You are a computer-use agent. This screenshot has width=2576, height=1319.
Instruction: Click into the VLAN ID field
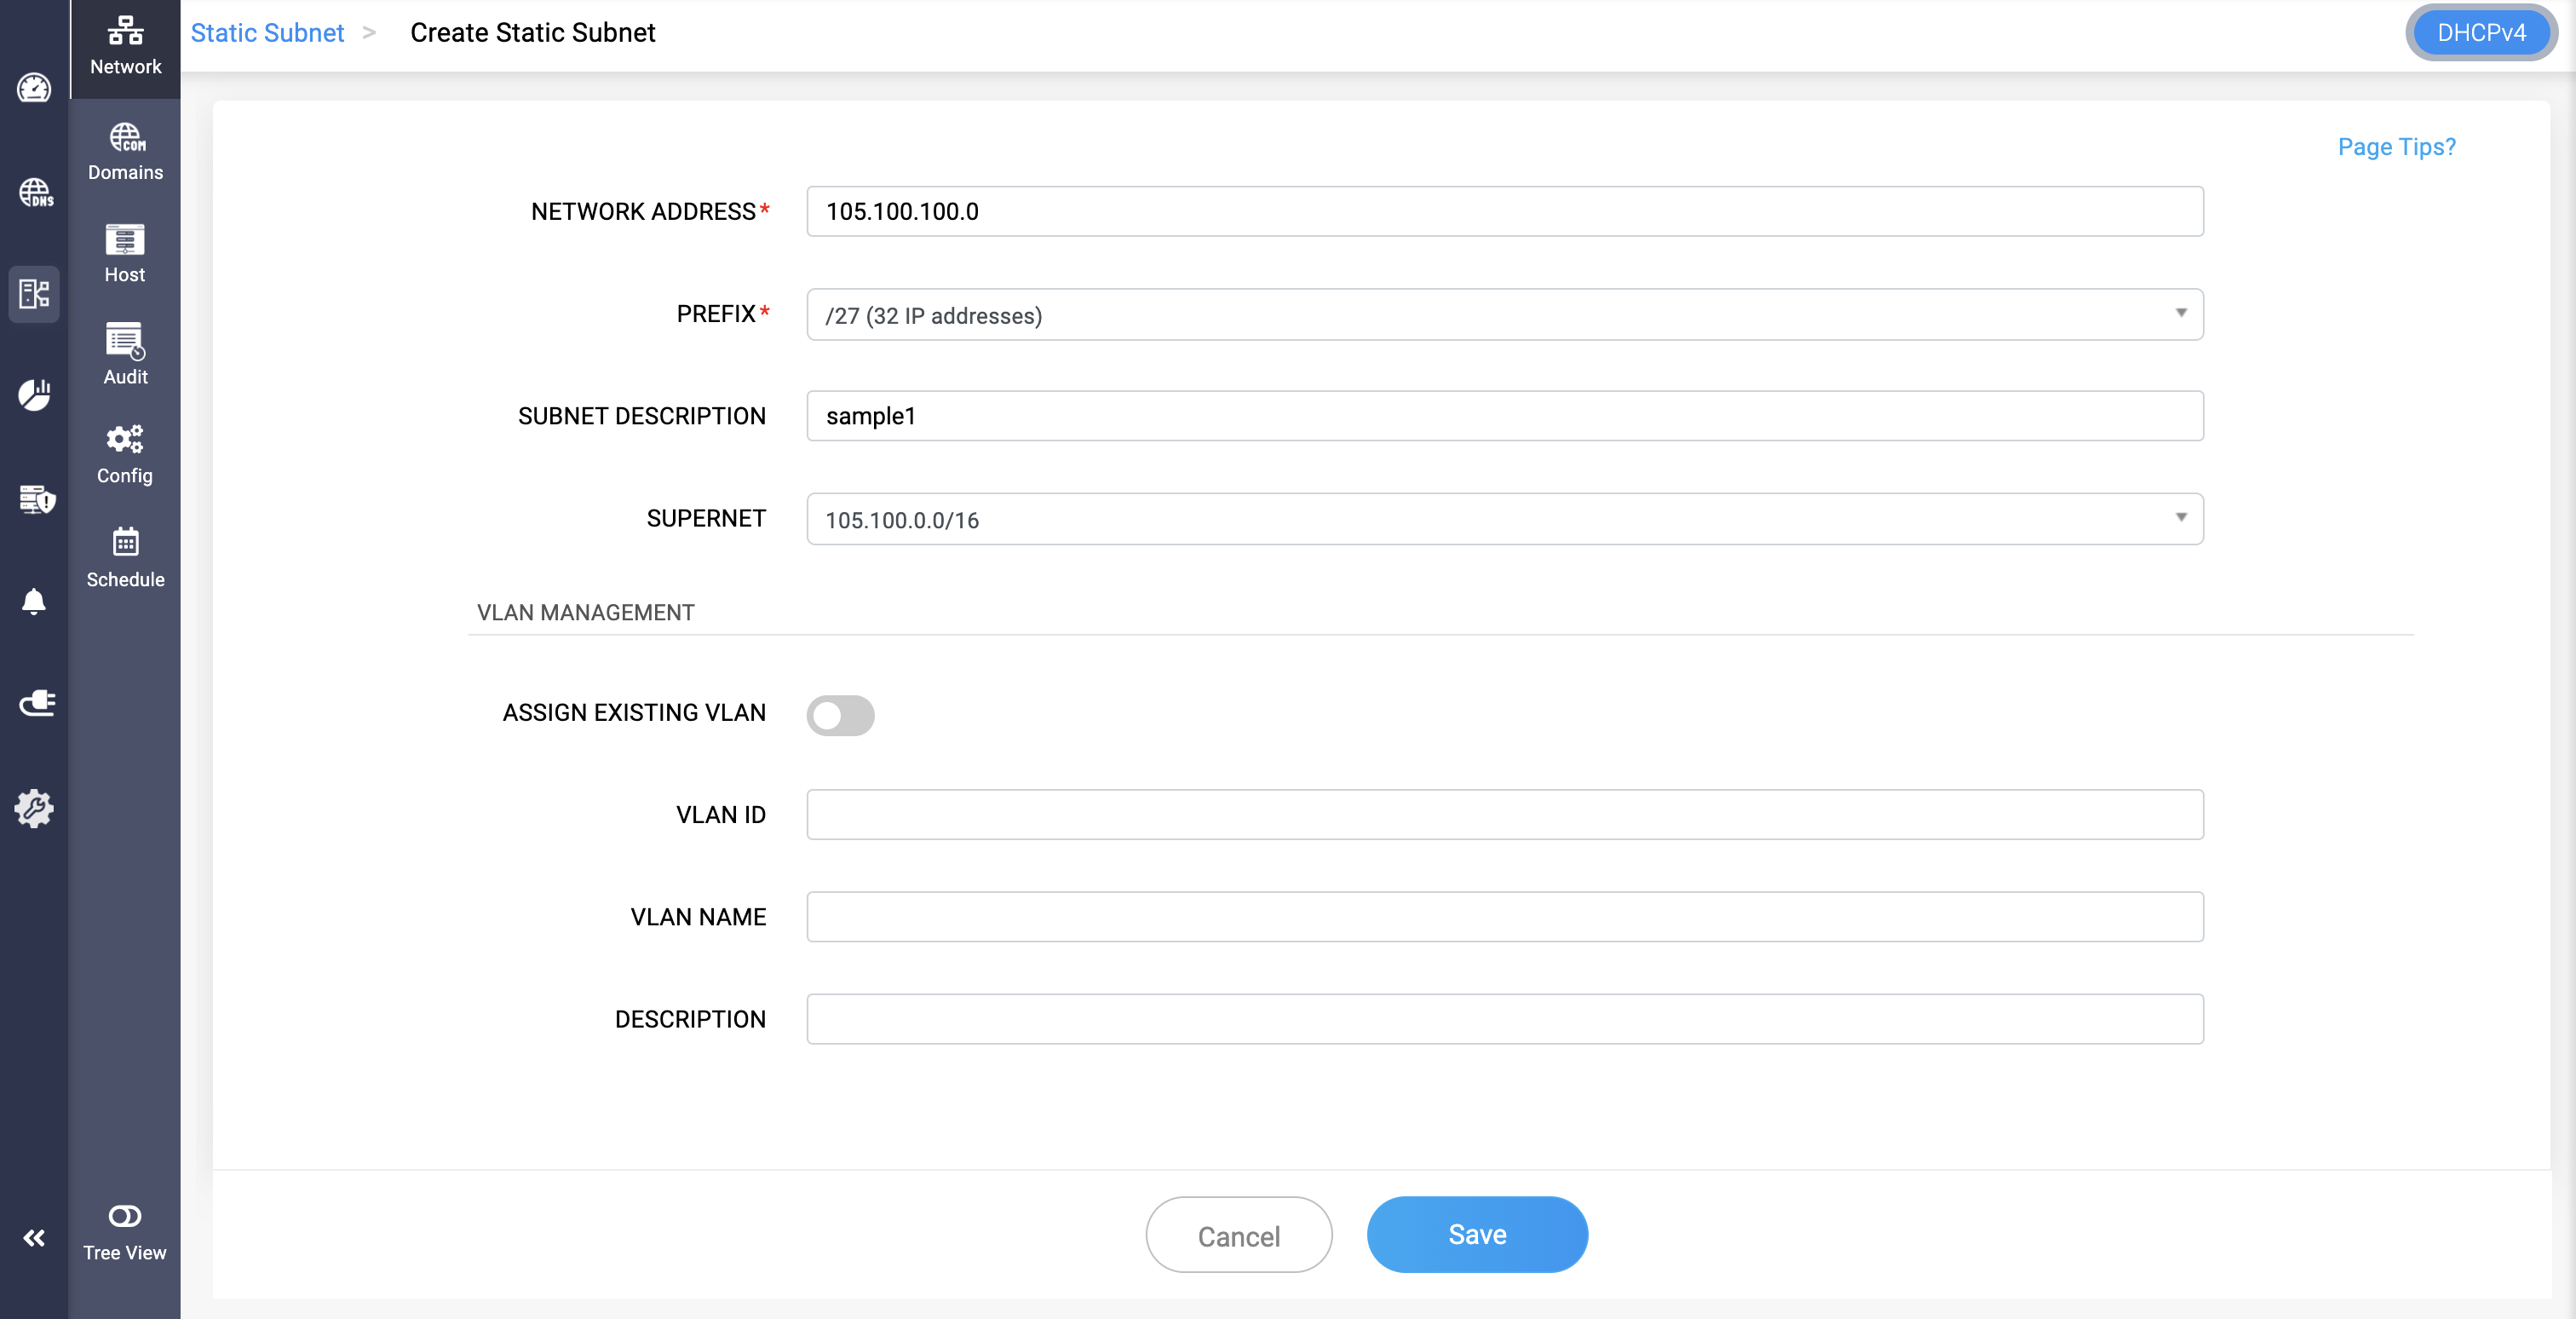pyautogui.click(x=1504, y=815)
